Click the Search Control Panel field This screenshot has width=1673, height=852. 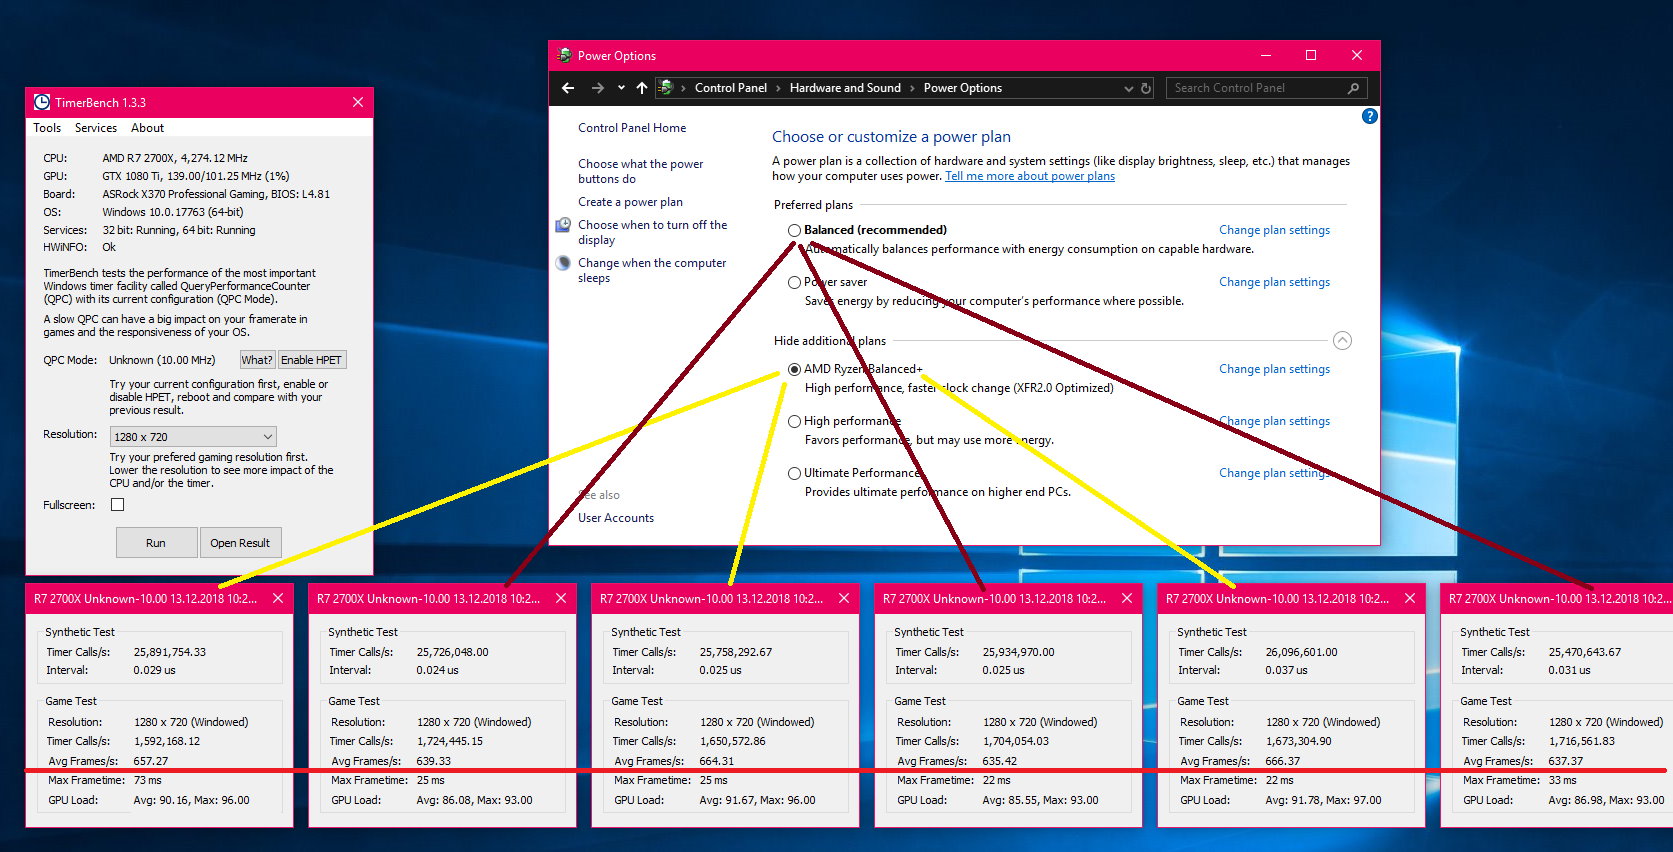1266,88
